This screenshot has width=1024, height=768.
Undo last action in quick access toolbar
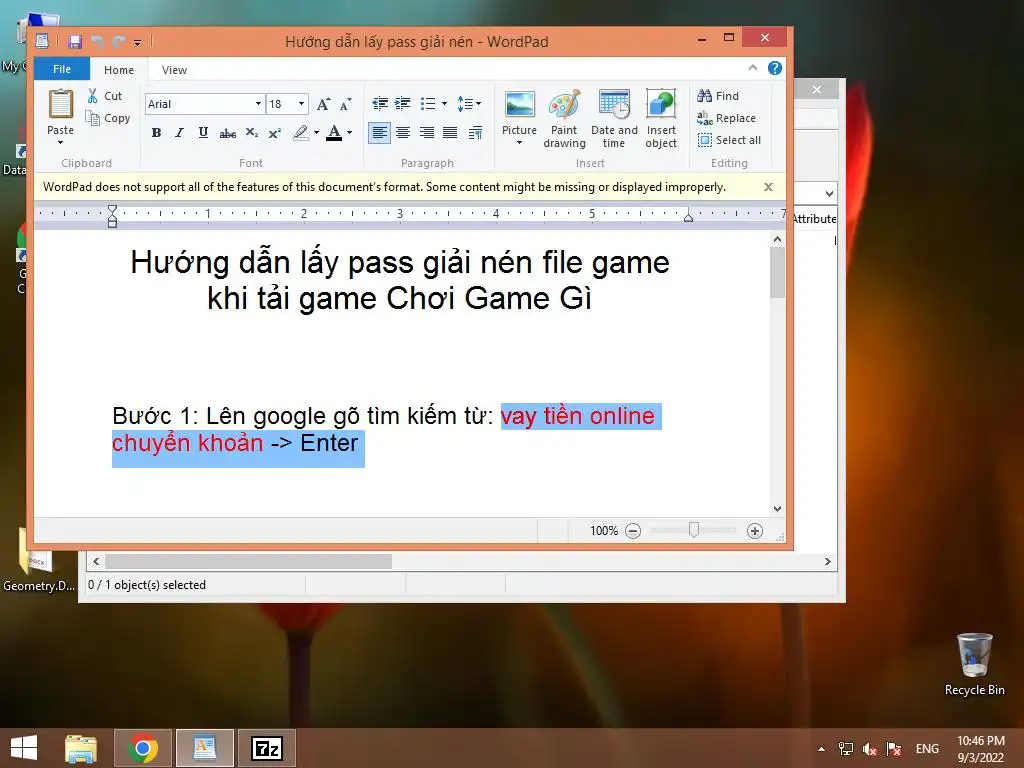pos(97,42)
